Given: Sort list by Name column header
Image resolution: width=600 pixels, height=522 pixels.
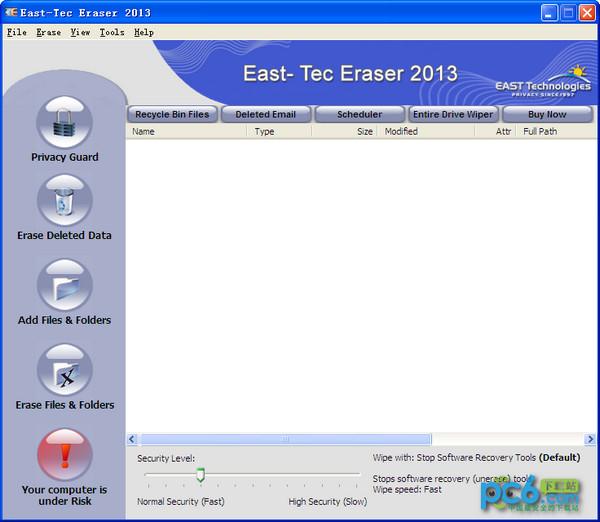Looking at the screenshot, I should coord(186,131).
